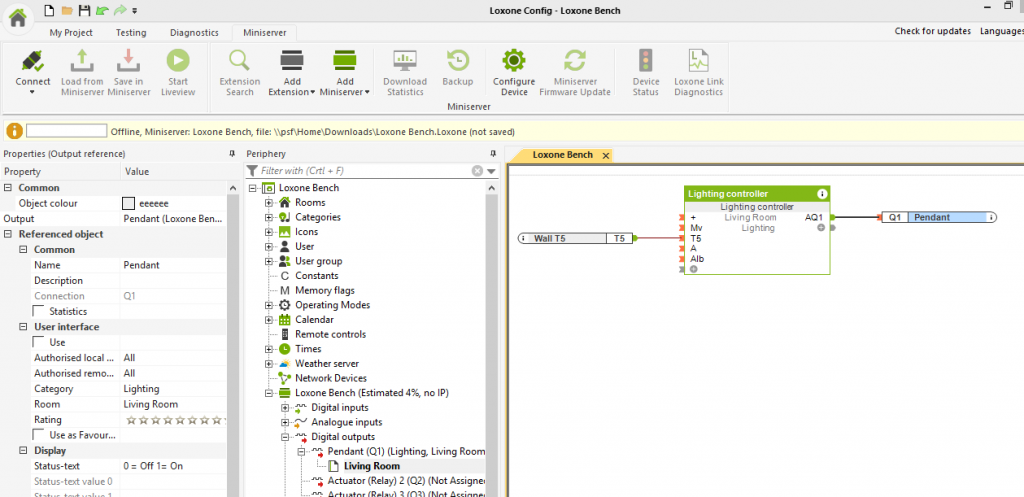Click the Object colour swatch
Screen dimensions: 1024x497
129,203
